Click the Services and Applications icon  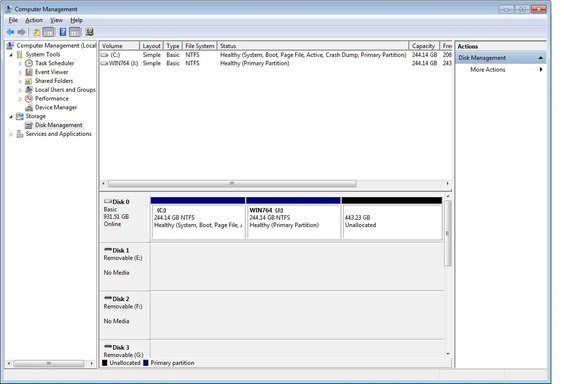point(20,134)
